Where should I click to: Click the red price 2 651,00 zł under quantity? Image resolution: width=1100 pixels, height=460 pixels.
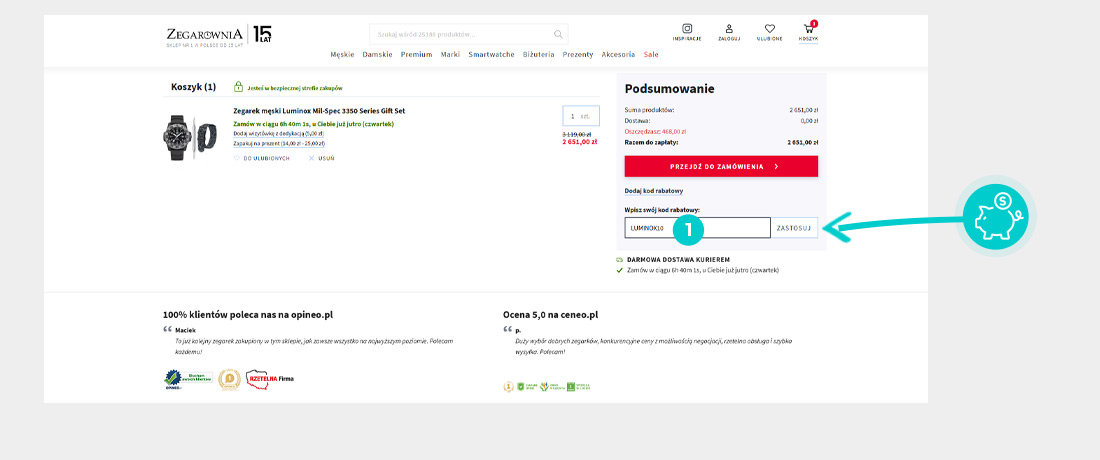(579, 142)
